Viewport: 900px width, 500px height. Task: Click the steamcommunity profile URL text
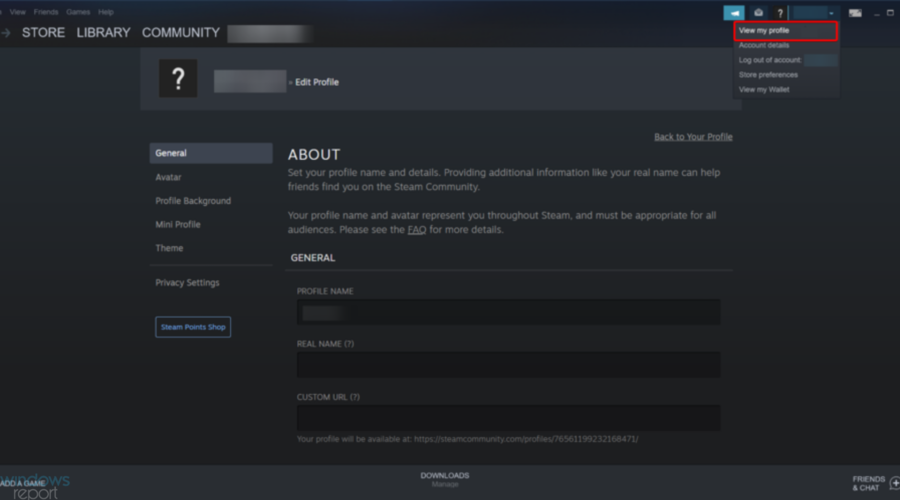point(526,439)
